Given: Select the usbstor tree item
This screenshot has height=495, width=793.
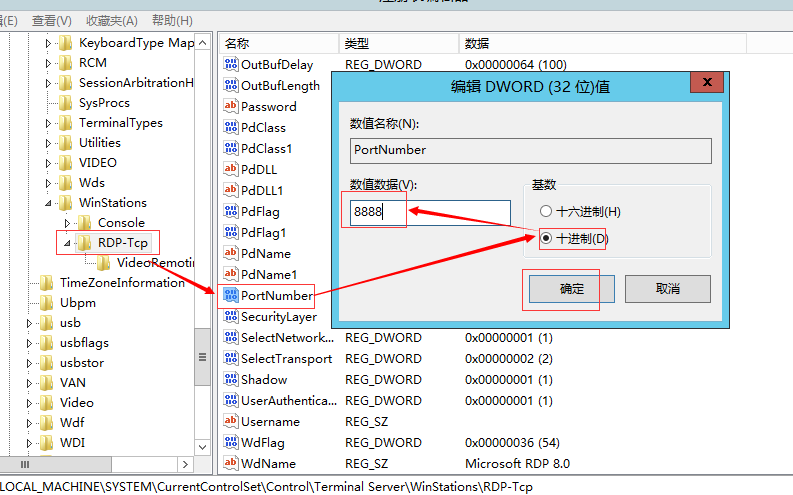Looking at the screenshot, I should (x=82, y=363).
